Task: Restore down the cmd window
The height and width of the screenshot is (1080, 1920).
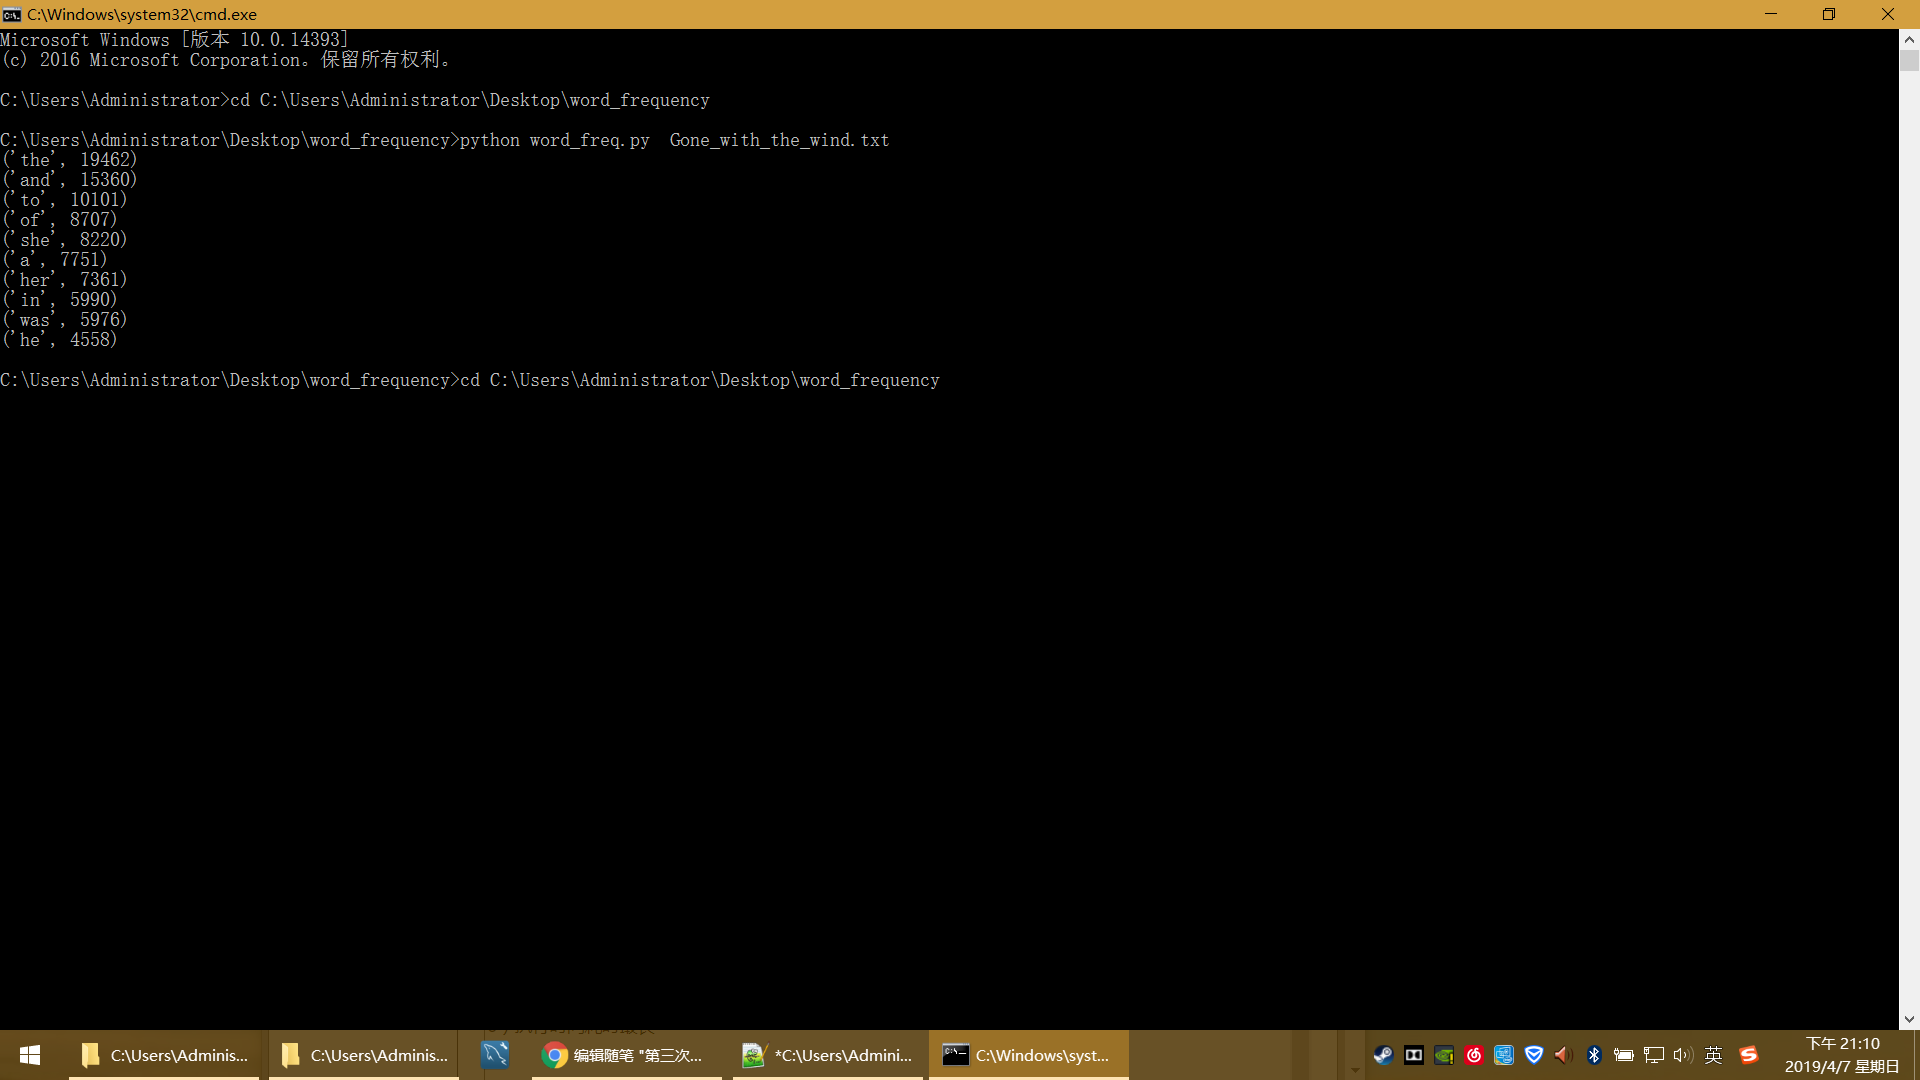Action: pyautogui.click(x=1828, y=14)
